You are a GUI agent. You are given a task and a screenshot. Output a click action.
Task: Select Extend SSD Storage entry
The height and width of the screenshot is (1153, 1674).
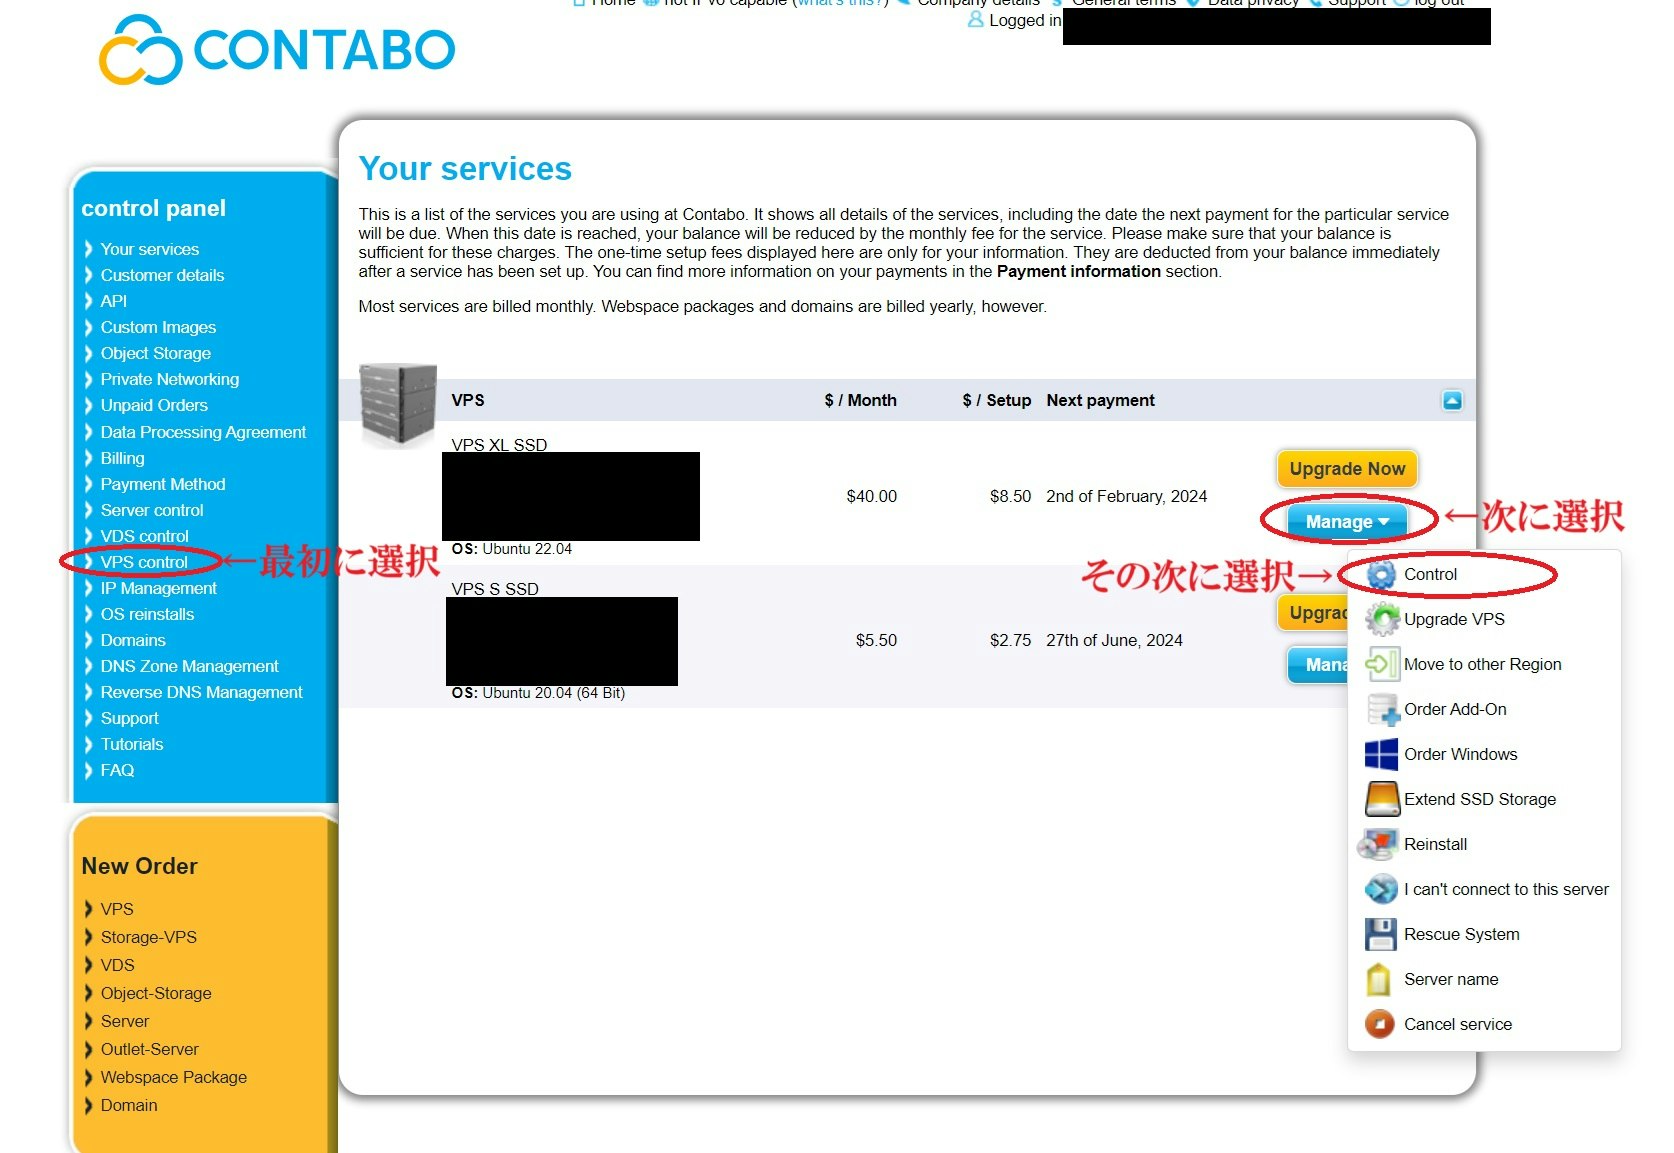point(1480,799)
